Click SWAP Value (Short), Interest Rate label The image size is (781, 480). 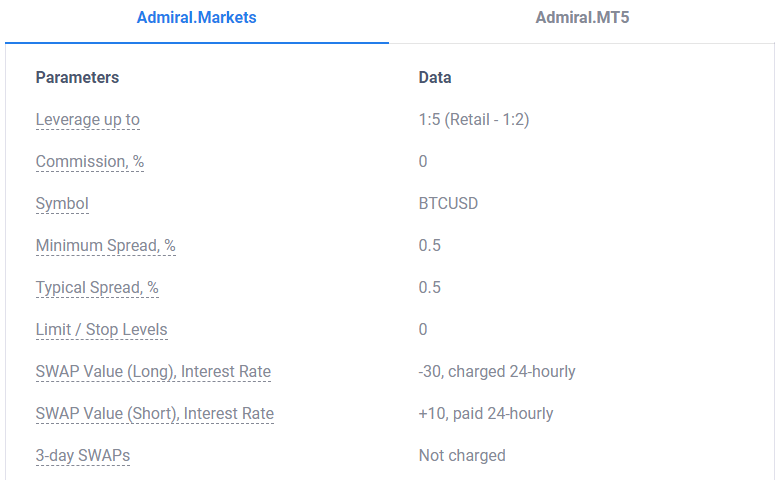tap(155, 413)
